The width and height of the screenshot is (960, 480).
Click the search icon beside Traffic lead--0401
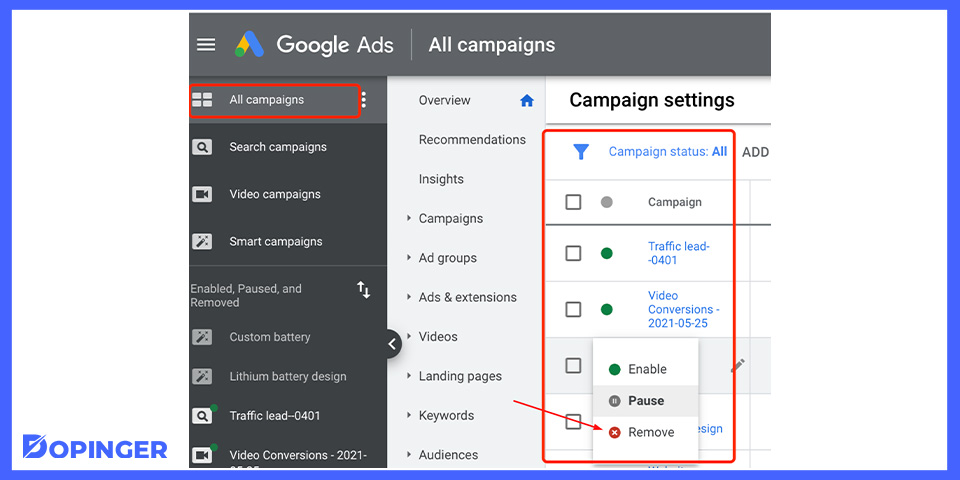point(202,416)
